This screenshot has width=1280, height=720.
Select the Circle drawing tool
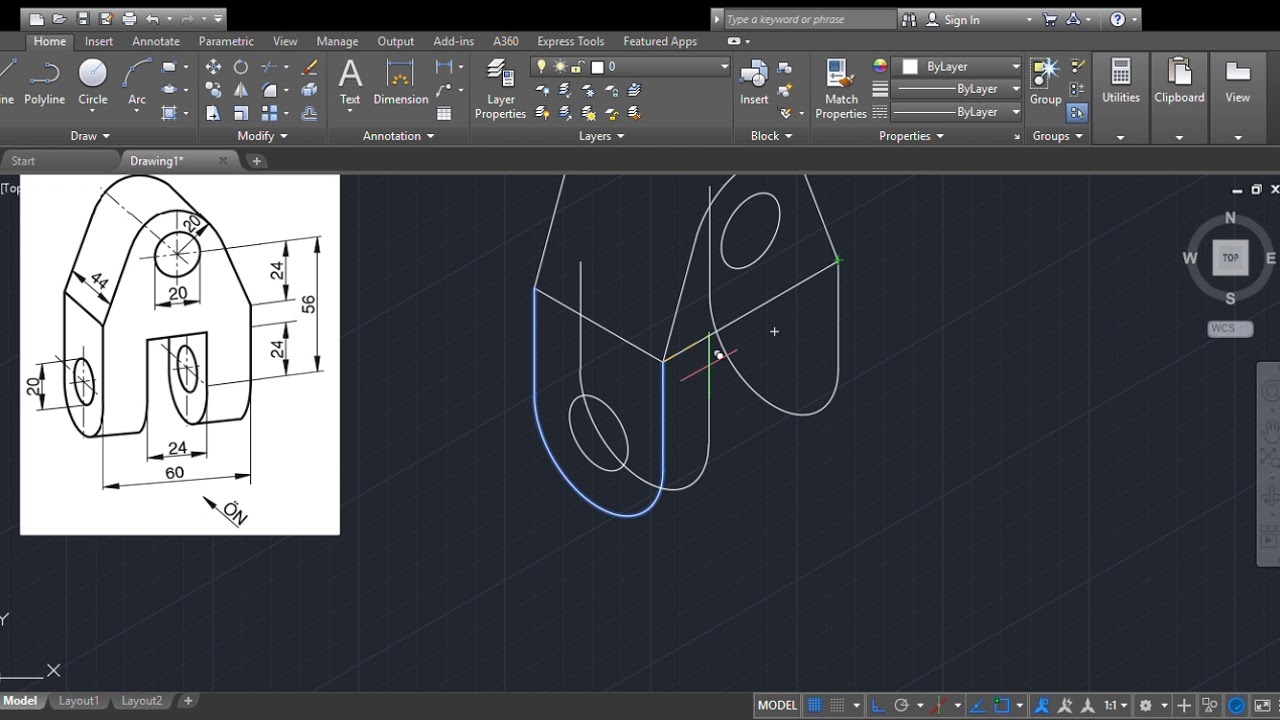[x=93, y=81]
